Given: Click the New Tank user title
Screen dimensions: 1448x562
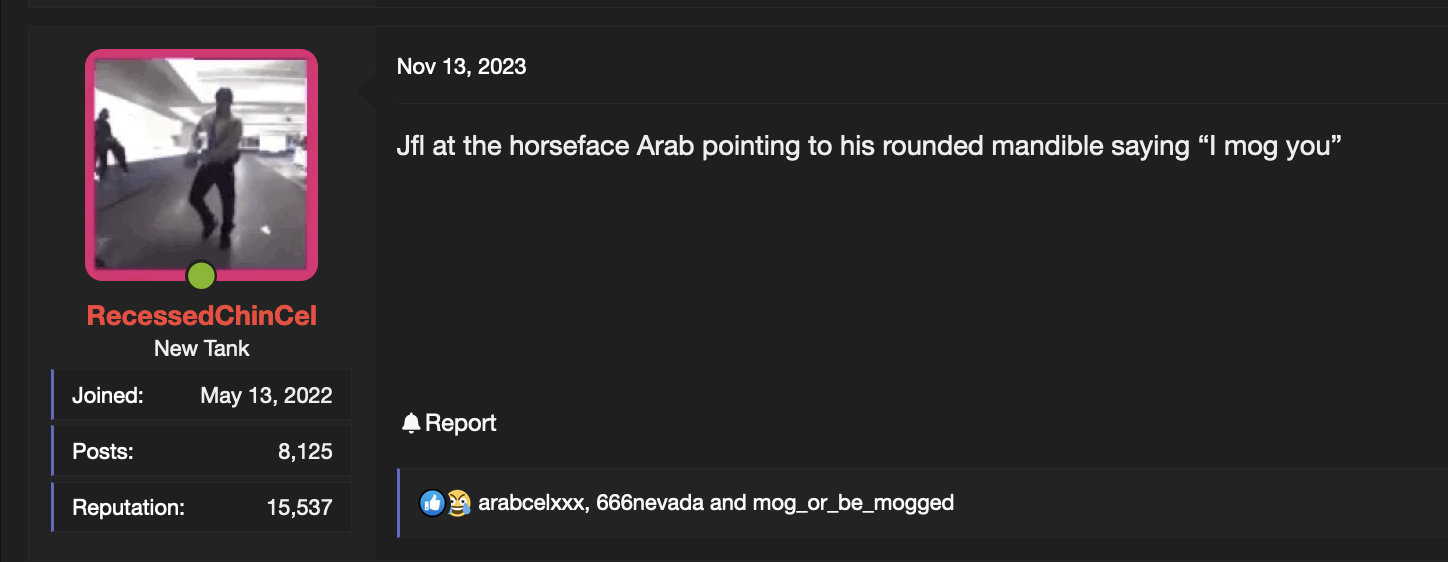Looking at the screenshot, I should (x=202, y=349).
